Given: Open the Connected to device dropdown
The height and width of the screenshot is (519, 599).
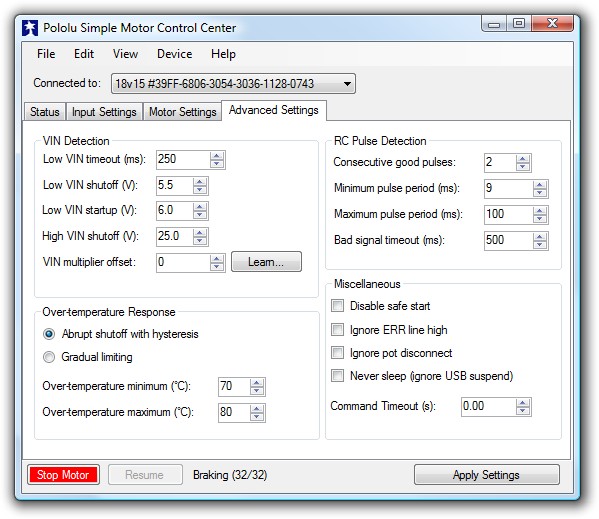Looking at the screenshot, I should (233, 84).
